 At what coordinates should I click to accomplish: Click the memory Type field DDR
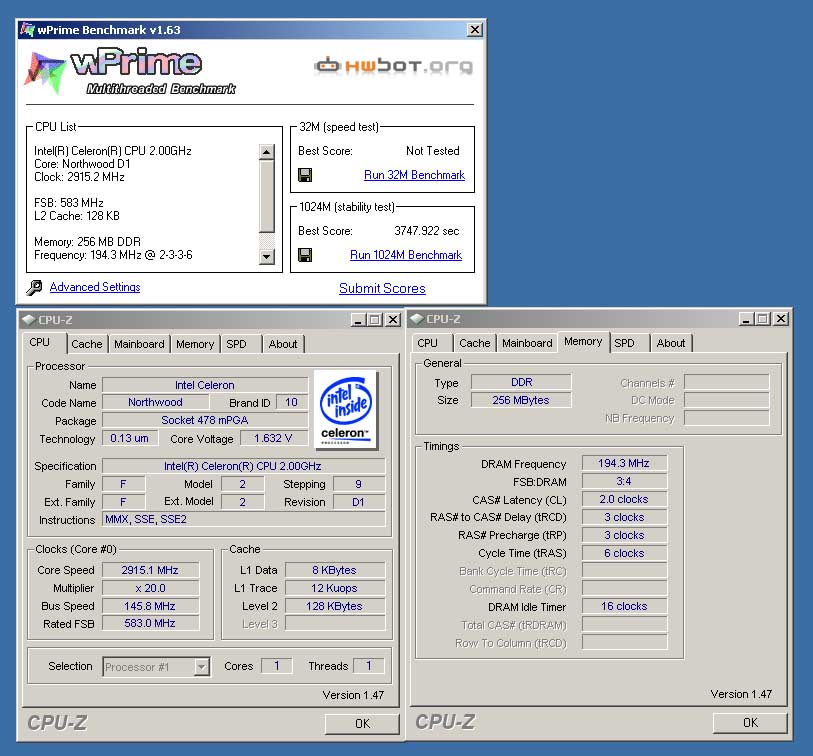coord(521,382)
